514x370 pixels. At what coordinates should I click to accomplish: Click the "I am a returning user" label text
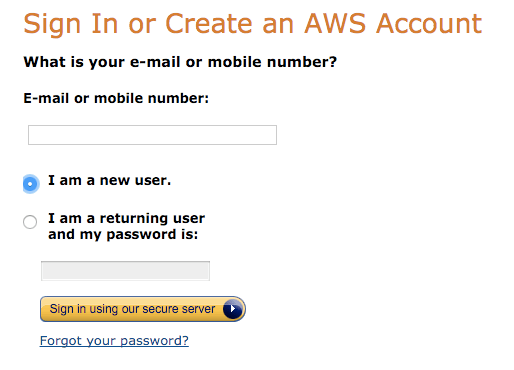126,218
